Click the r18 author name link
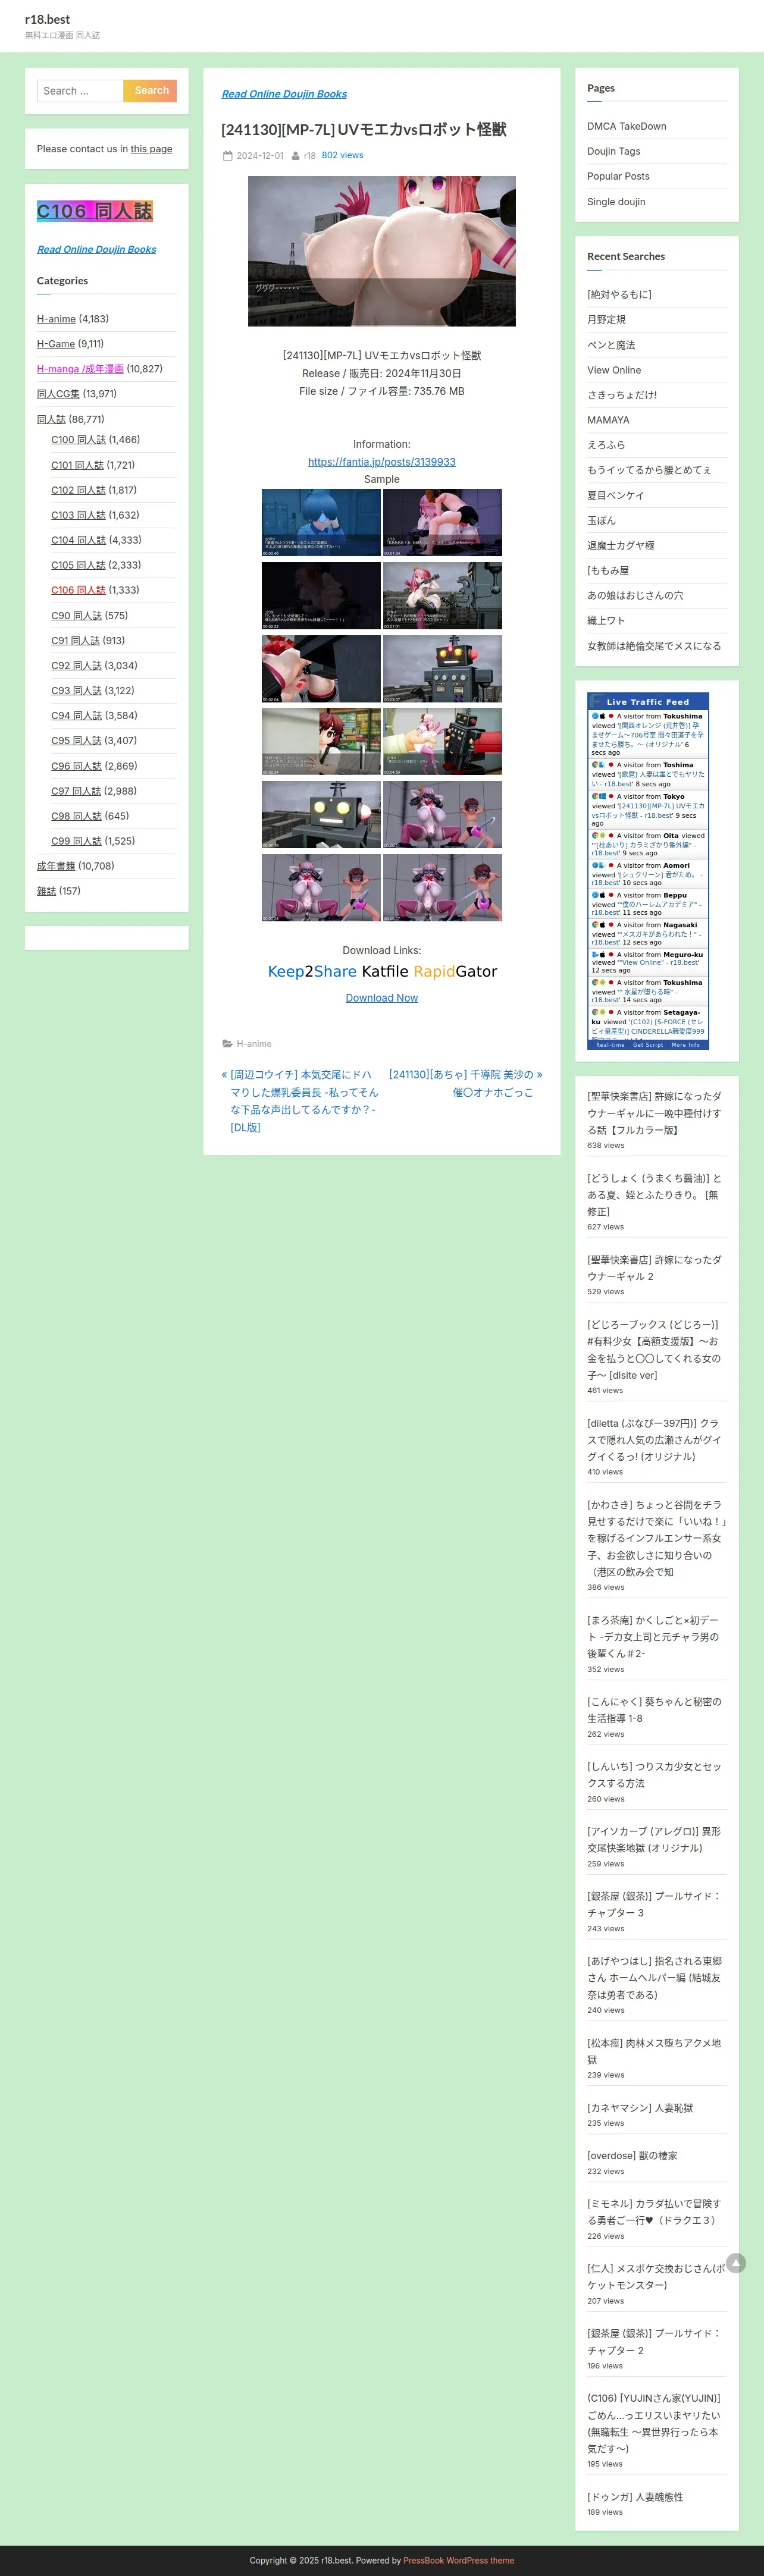 310,156
